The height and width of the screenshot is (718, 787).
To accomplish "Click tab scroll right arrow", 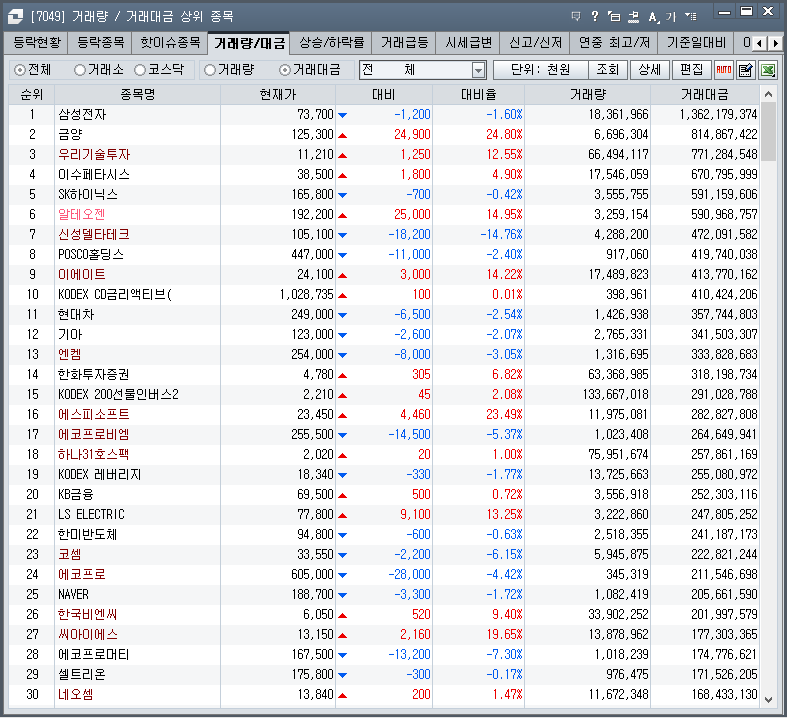I will (775, 43).
